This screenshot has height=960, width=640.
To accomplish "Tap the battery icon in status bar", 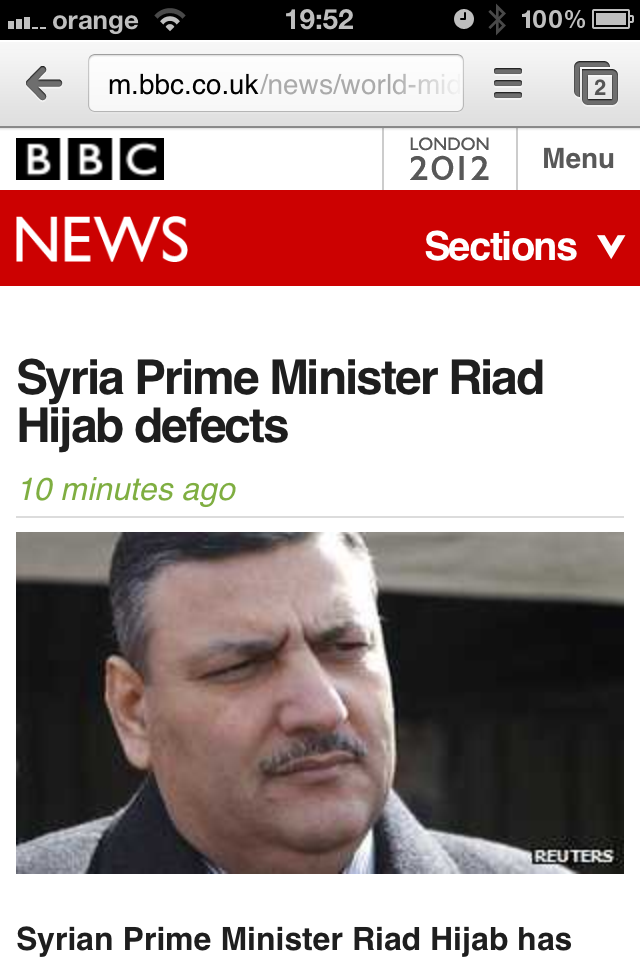I will tap(612, 20).
